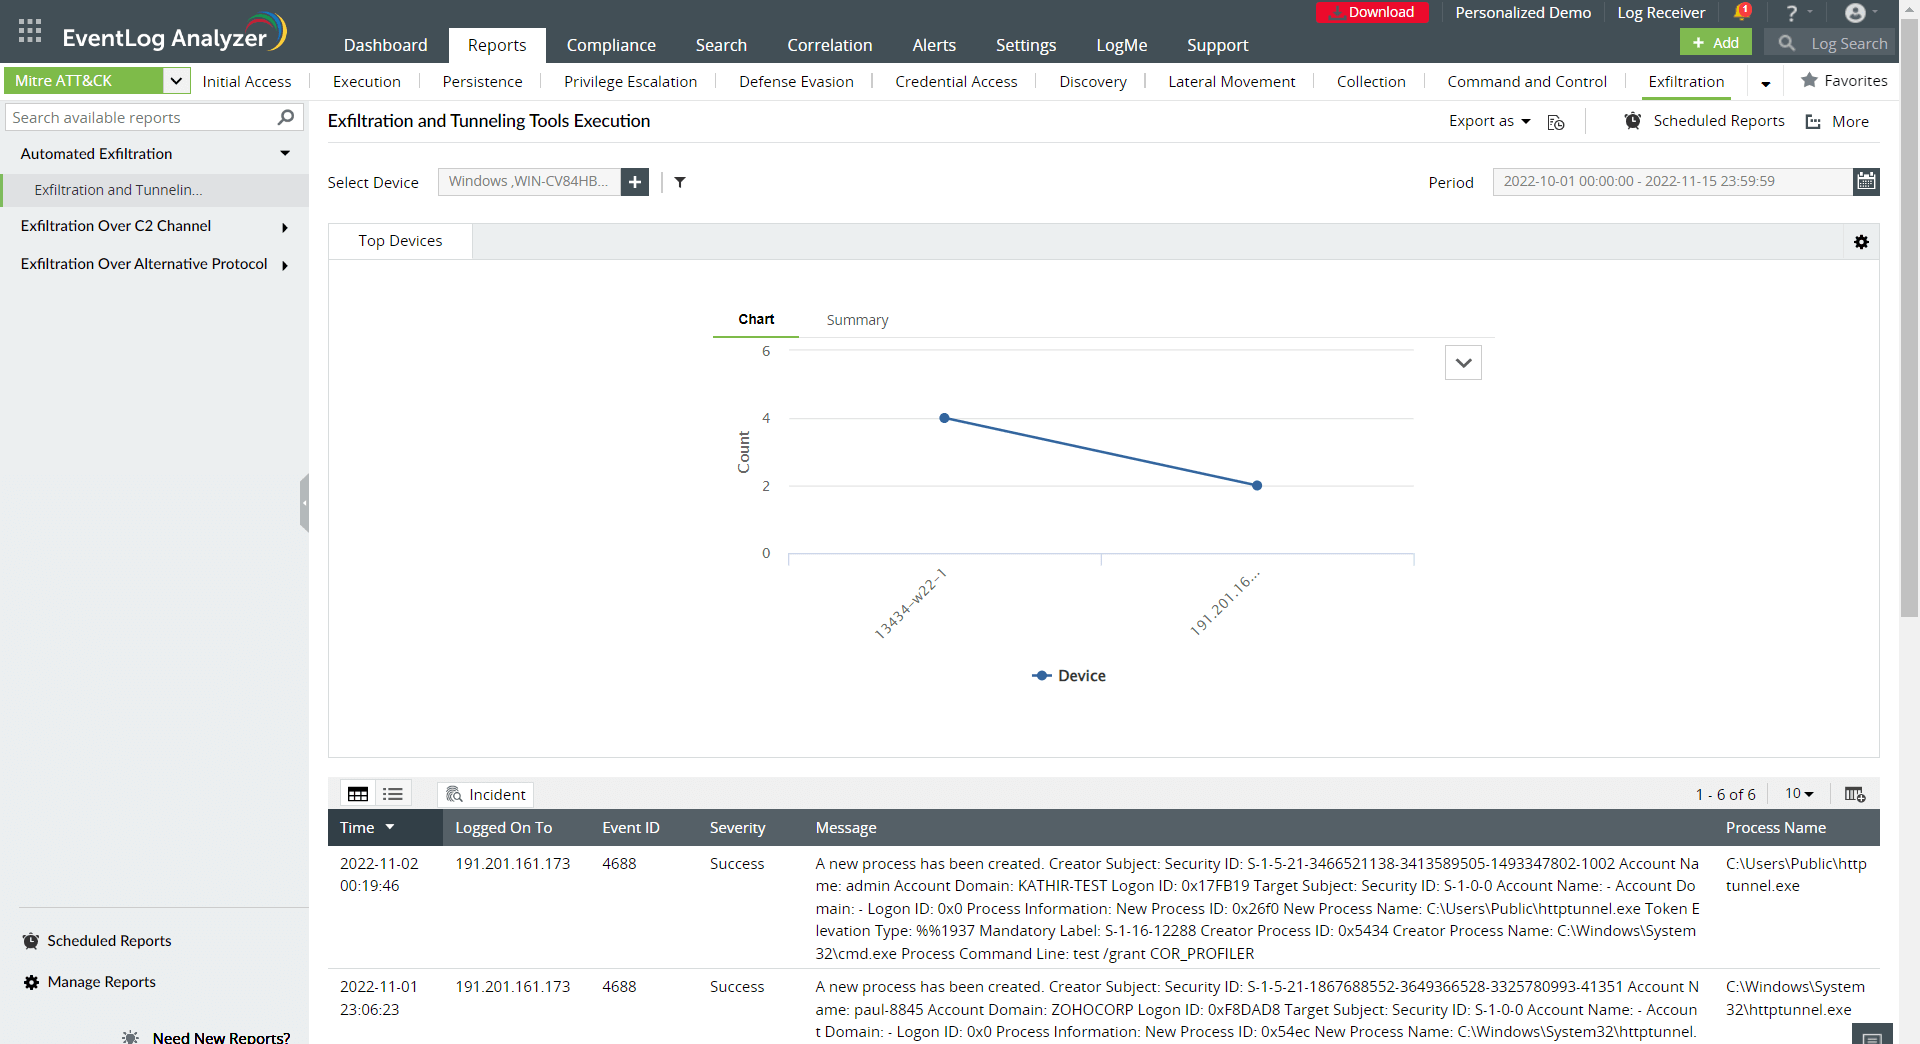The image size is (1920, 1044).
Task: Show the Summary tab of chart
Action: [857, 320]
